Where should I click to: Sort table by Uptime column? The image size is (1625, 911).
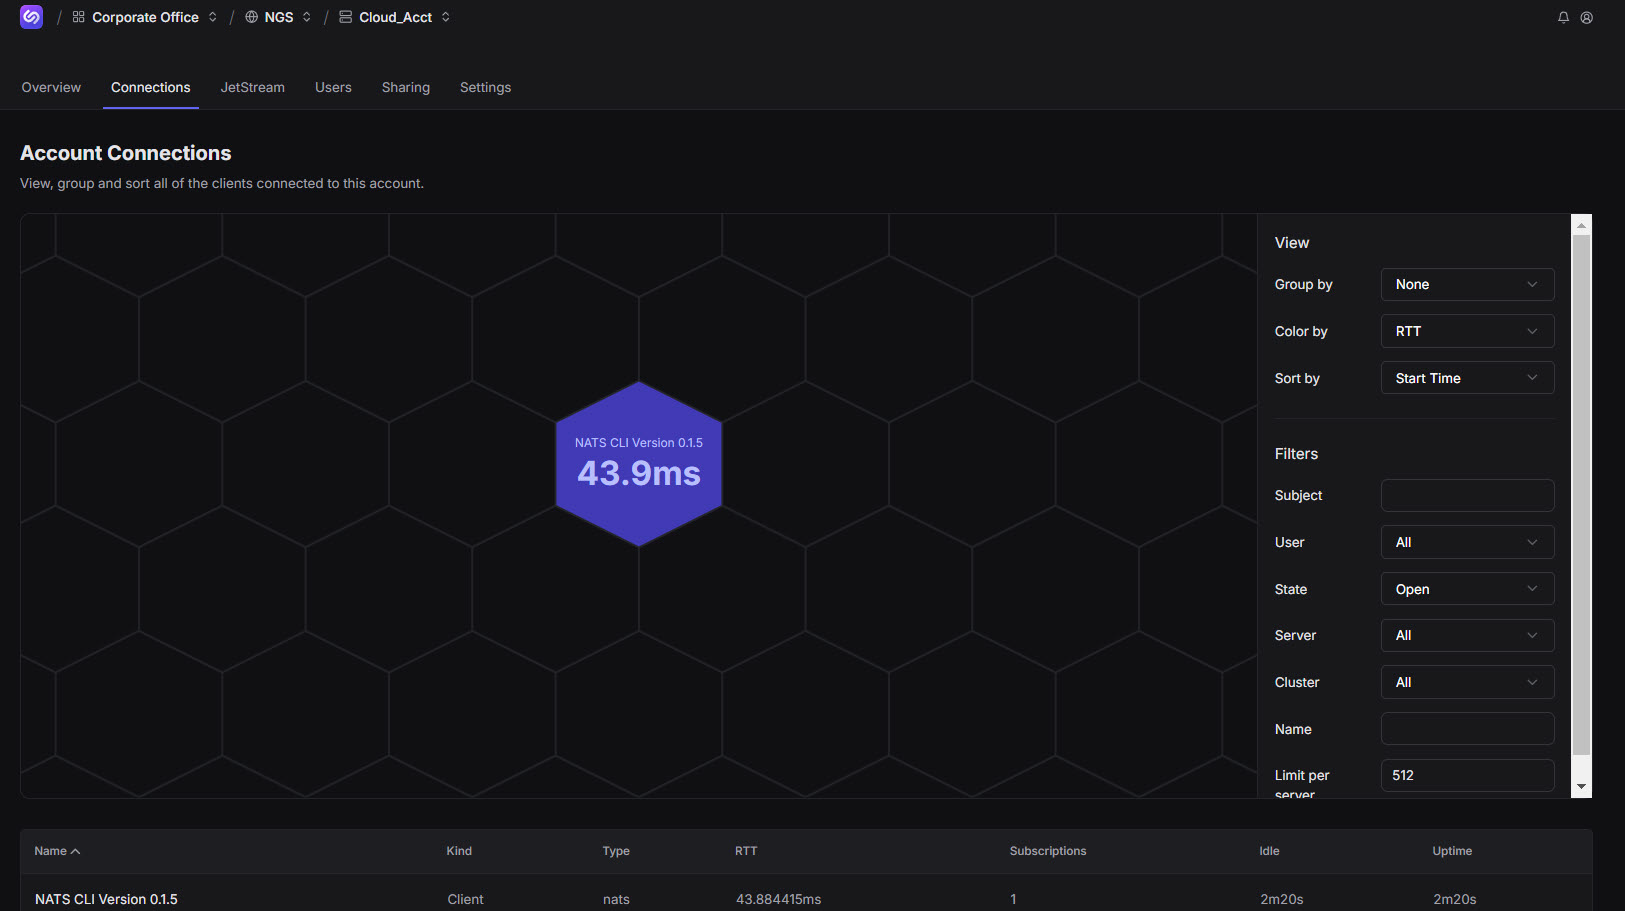(1452, 851)
